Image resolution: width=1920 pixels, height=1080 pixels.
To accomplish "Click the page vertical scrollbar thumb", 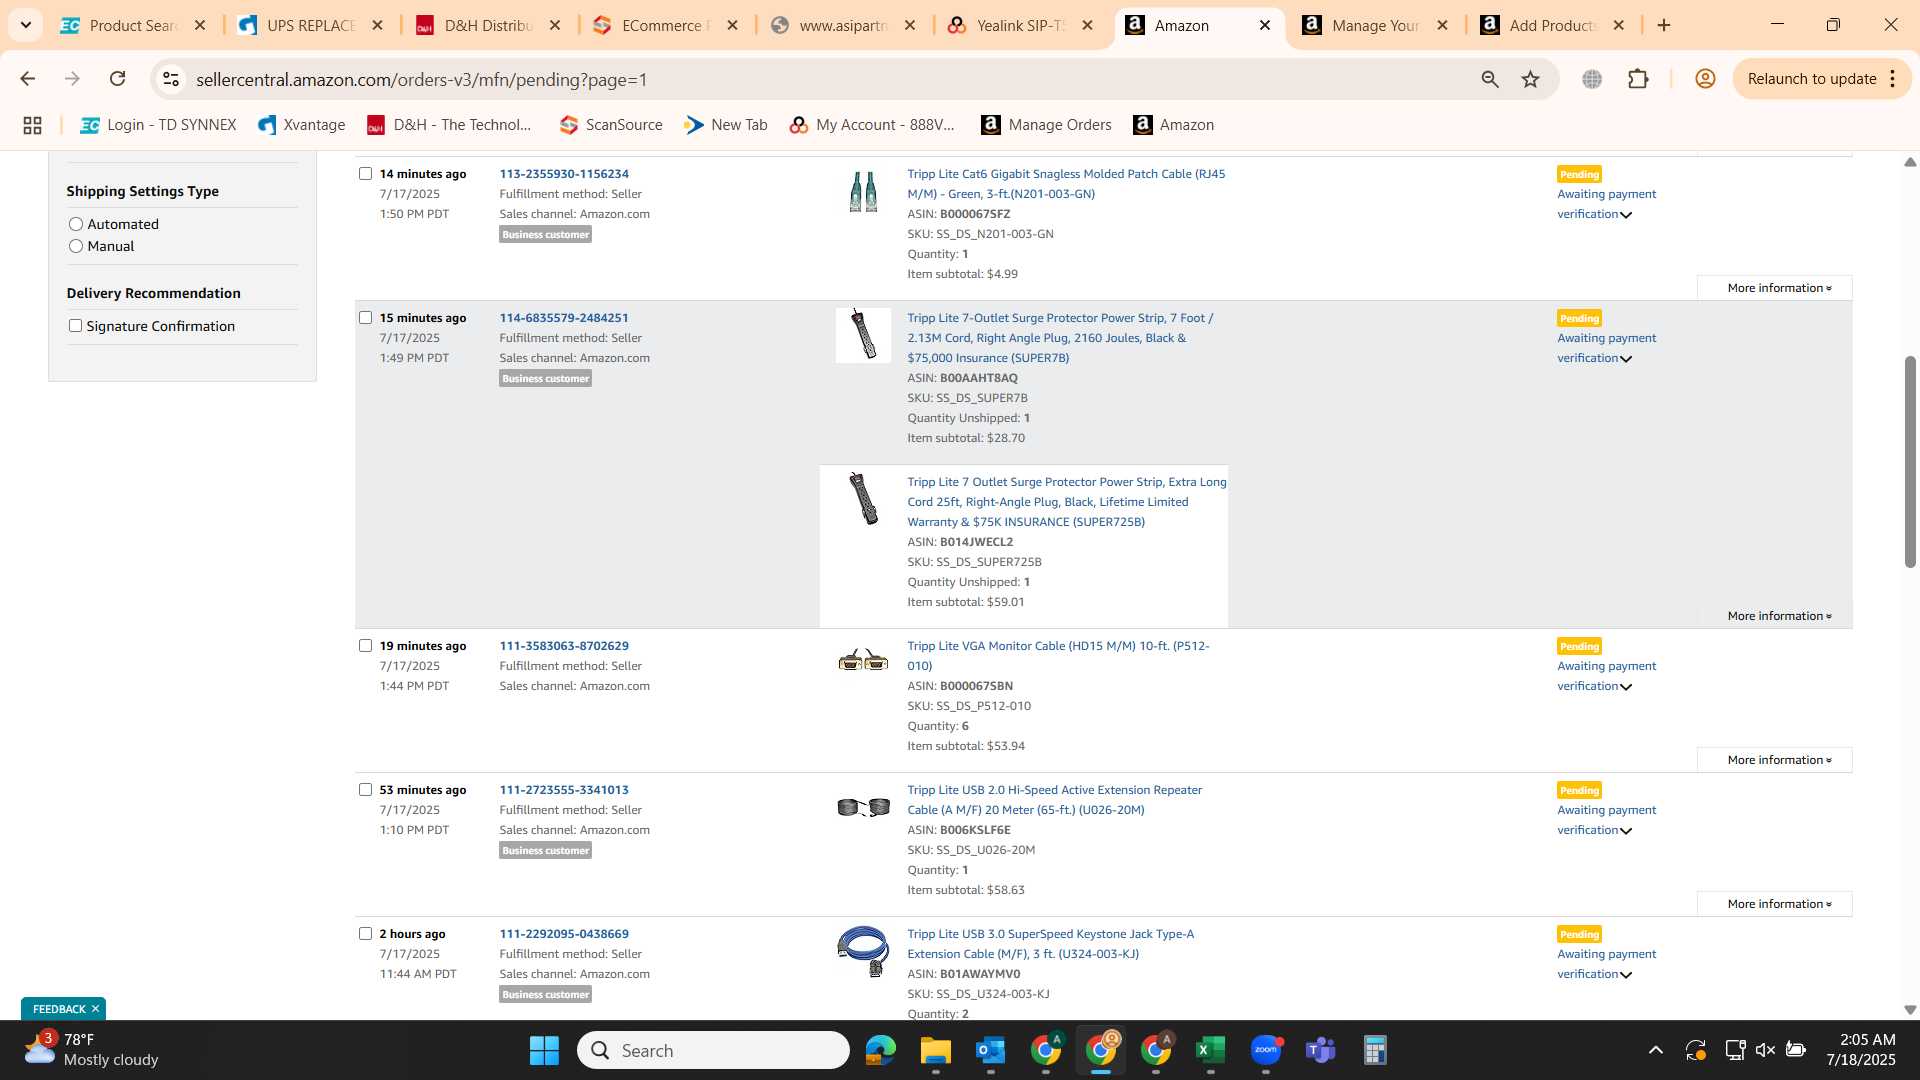I will [x=1910, y=461].
